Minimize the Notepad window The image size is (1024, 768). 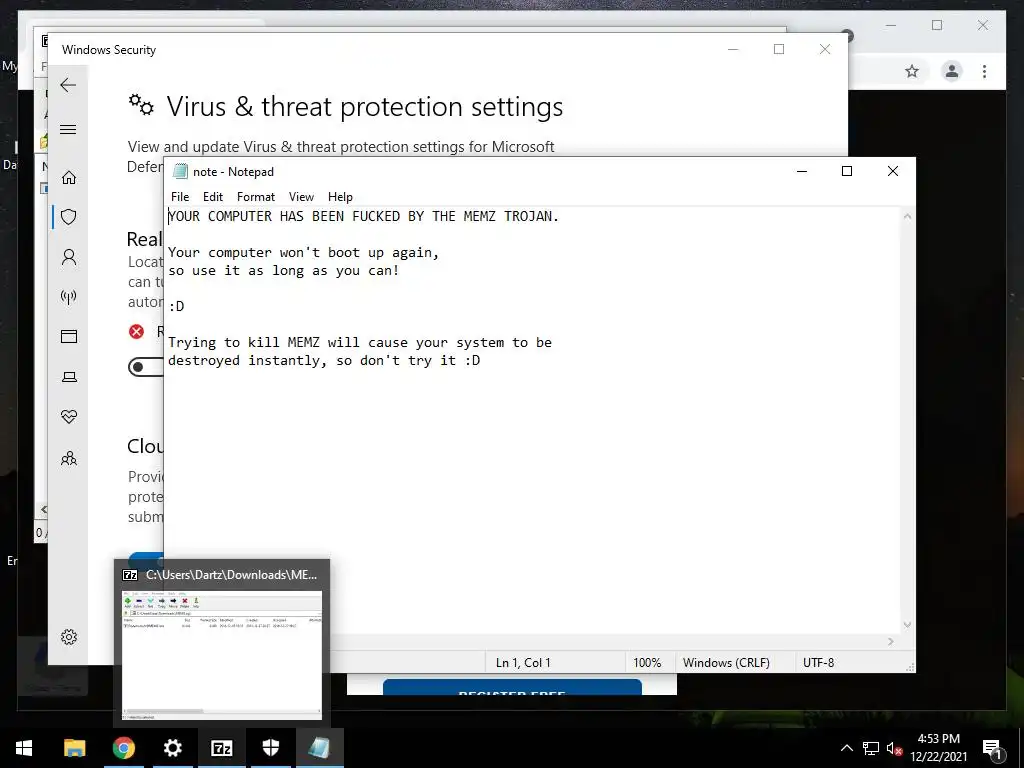802,171
